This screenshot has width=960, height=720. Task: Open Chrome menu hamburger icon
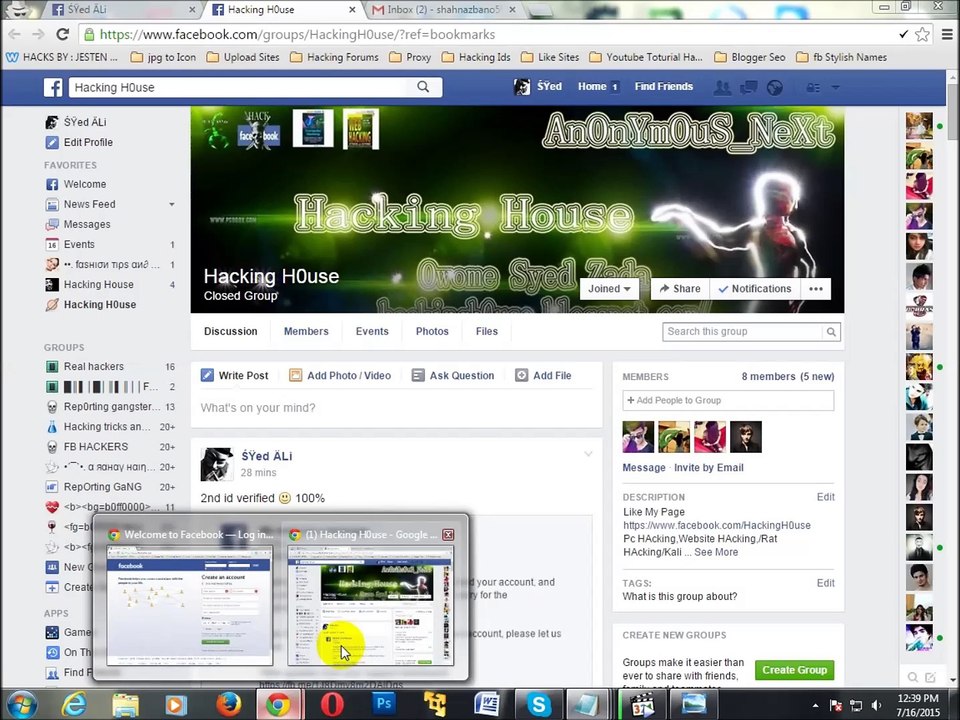(x=947, y=34)
